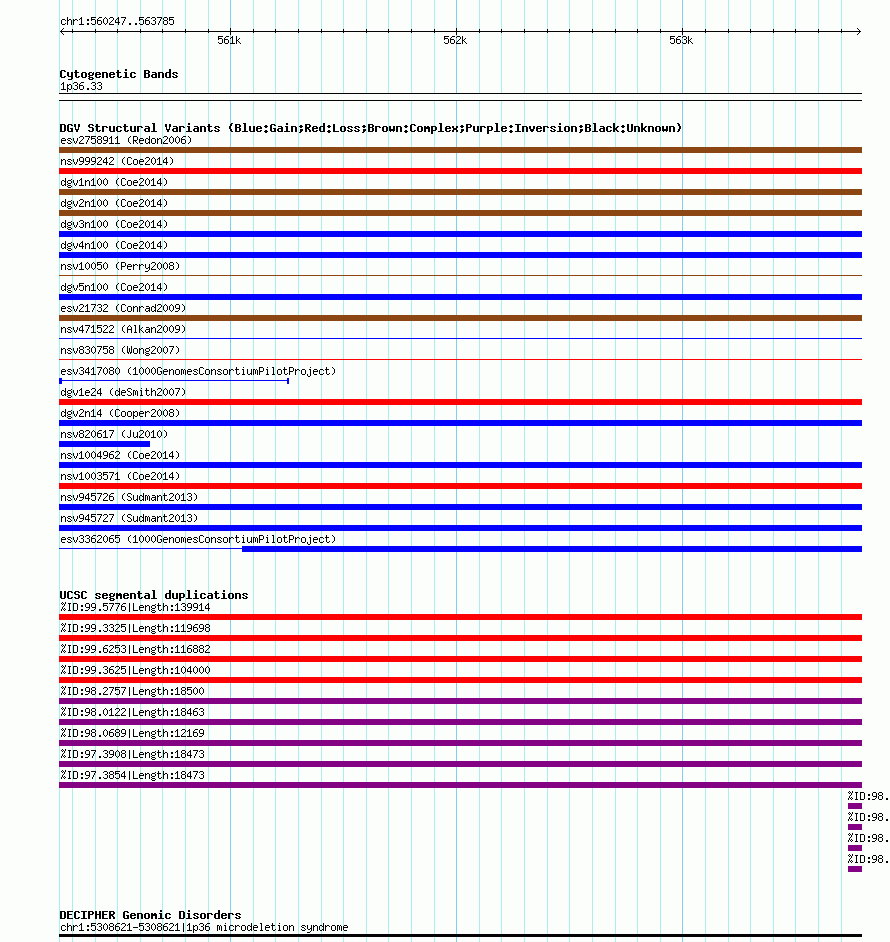The image size is (890, 942).
Task: Click the %ID:98.0122|Length:18463 duplication label
Action: click(x=132, y=713)
